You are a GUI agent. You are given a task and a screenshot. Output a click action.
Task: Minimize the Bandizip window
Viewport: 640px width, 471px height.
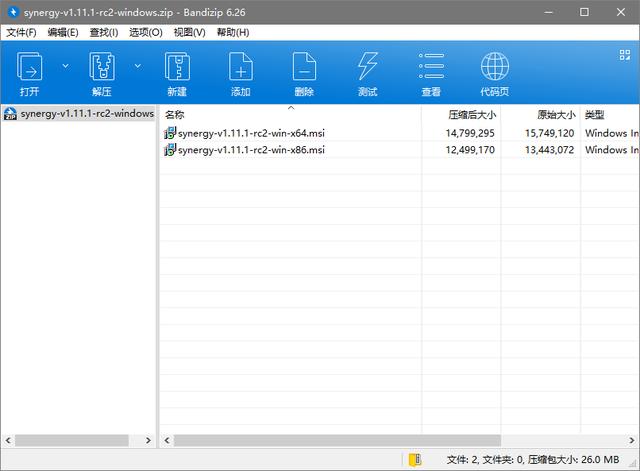(x=548, y=12)
